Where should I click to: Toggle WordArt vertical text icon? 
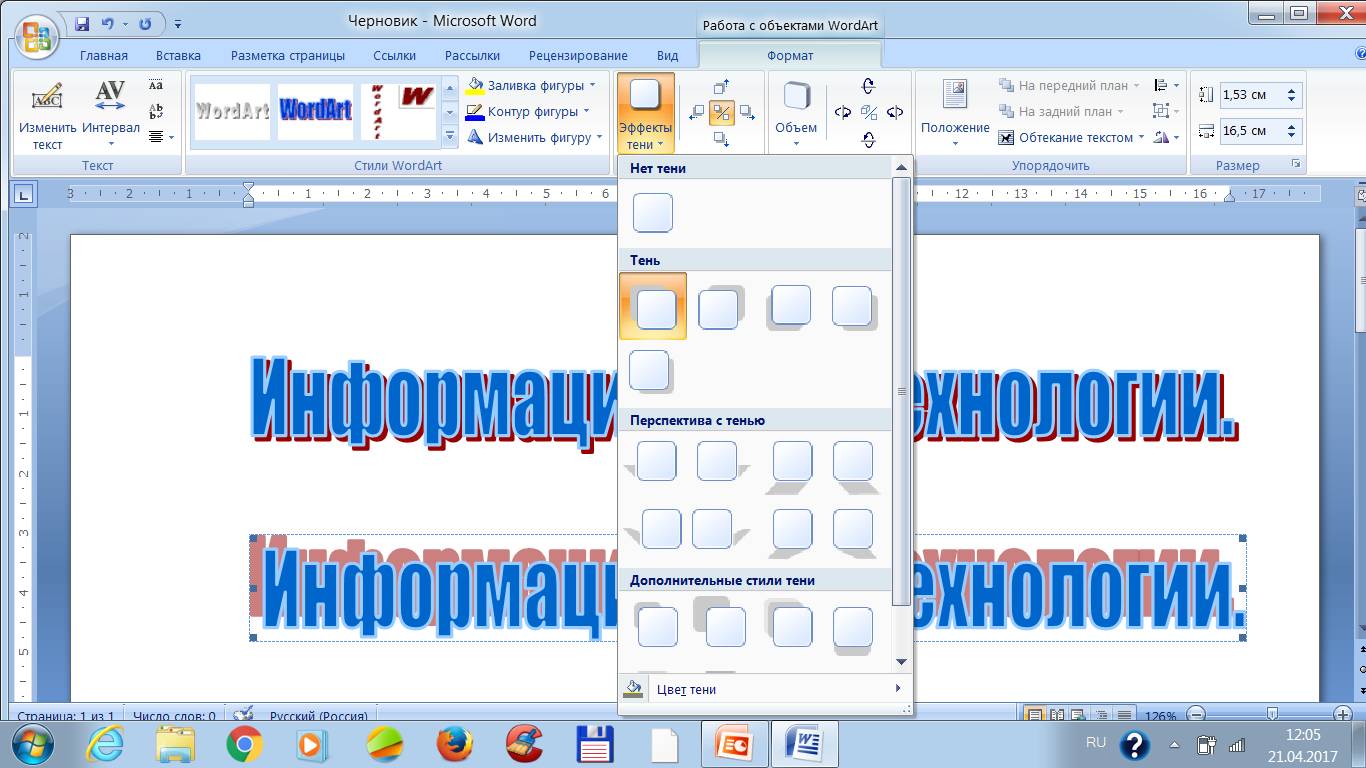coord(156,111)
